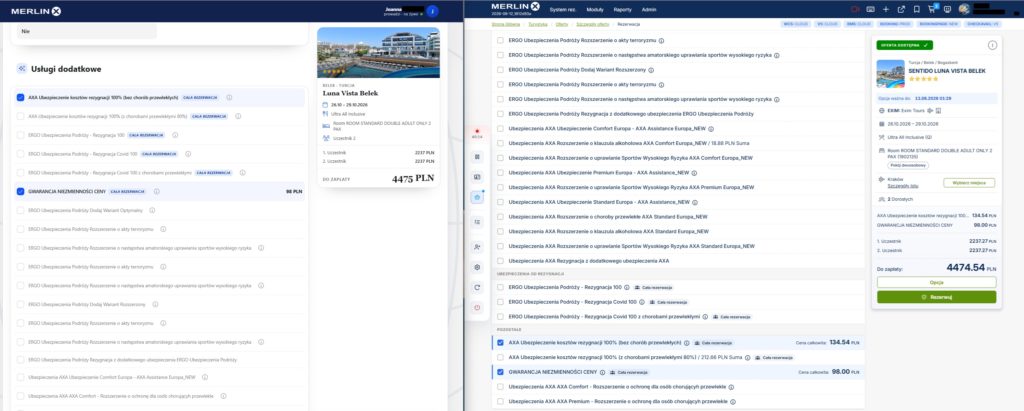Click the keyboard icon in right header
This screenshot has height=411, width=1024.
(871, 9)
